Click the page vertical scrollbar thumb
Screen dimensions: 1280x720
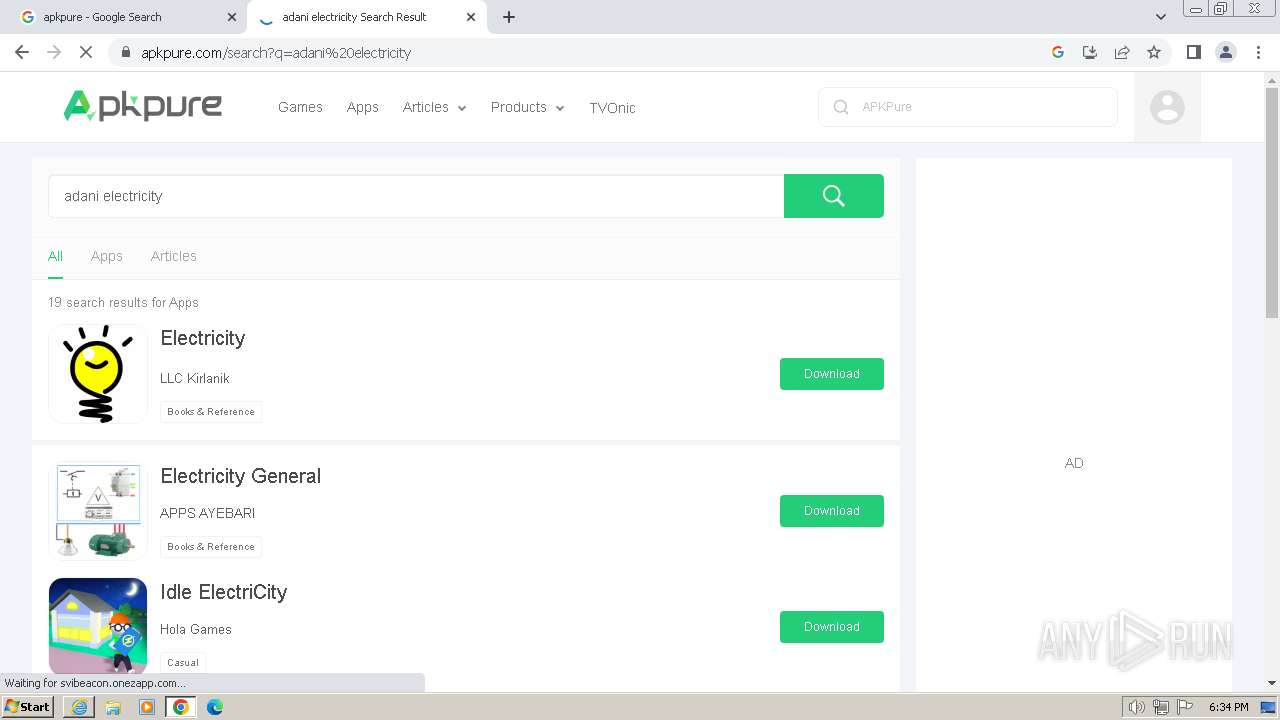pos(1272,203)
